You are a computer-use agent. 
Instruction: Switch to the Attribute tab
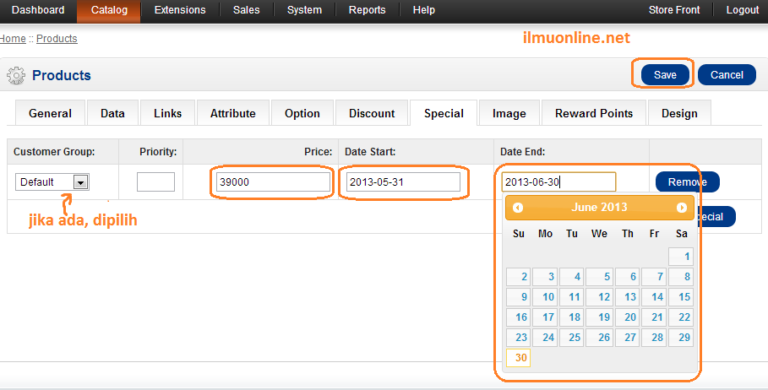pos(233,113)
